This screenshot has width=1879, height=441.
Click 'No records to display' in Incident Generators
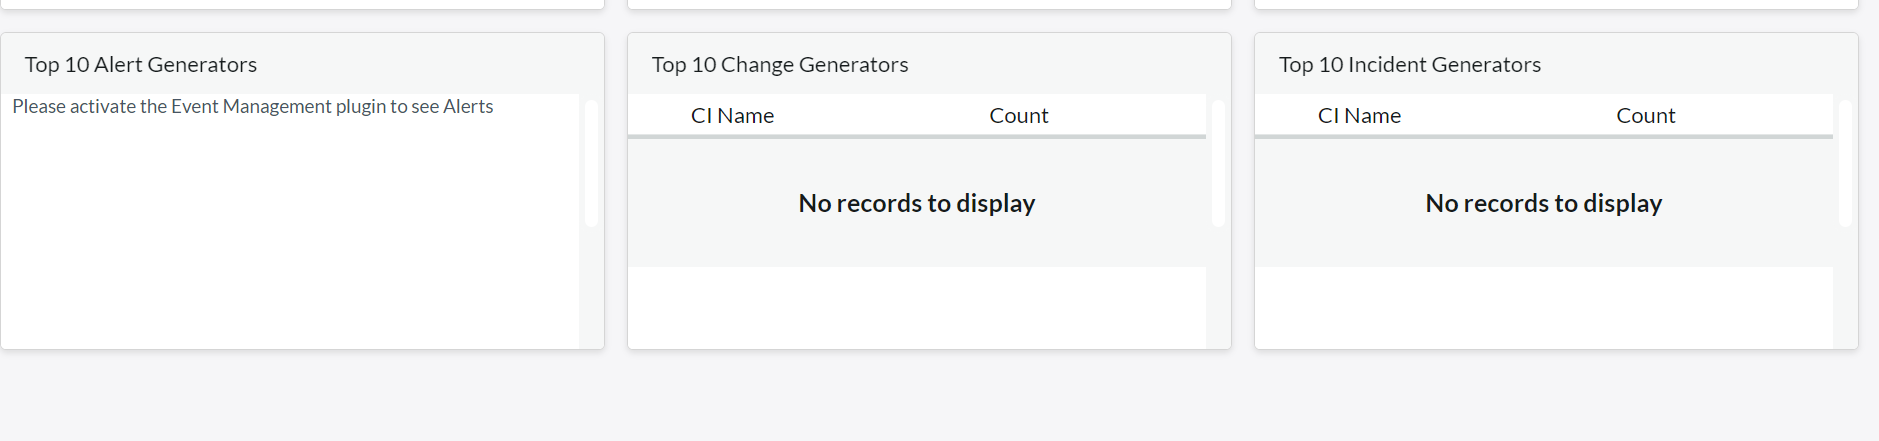click(x=1544, y=203)
